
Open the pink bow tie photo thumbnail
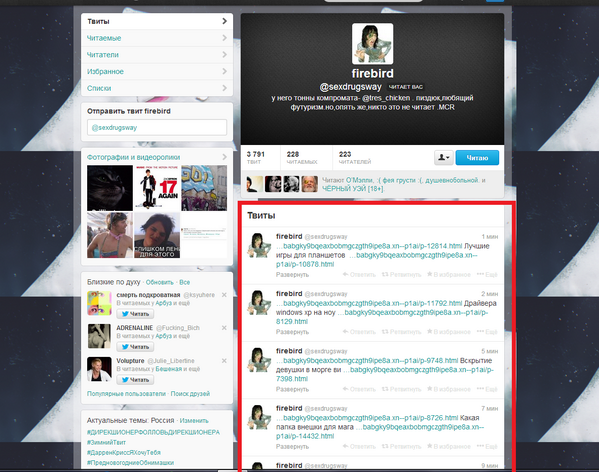[x=110, y=235]
